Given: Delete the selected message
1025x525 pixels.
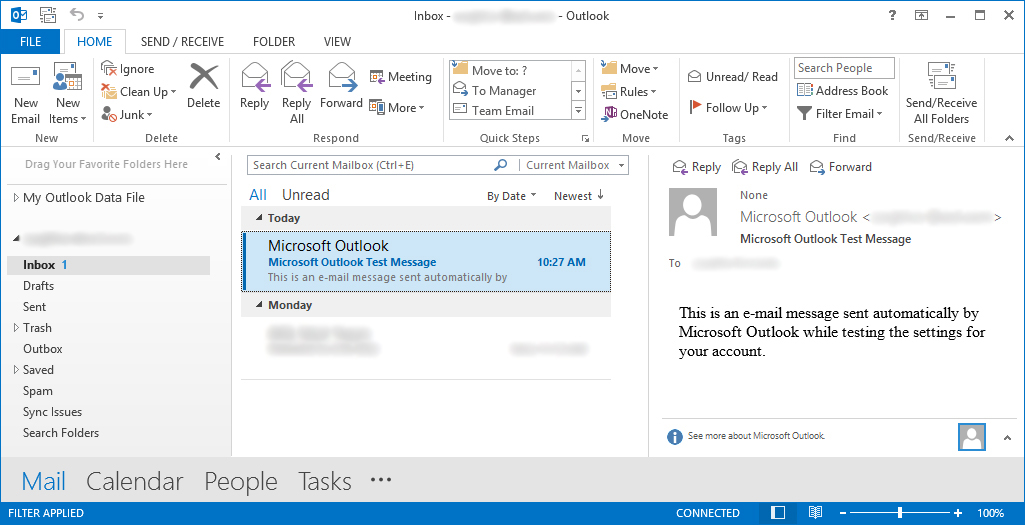Looking at the screenshot, I should pos(203,87).
